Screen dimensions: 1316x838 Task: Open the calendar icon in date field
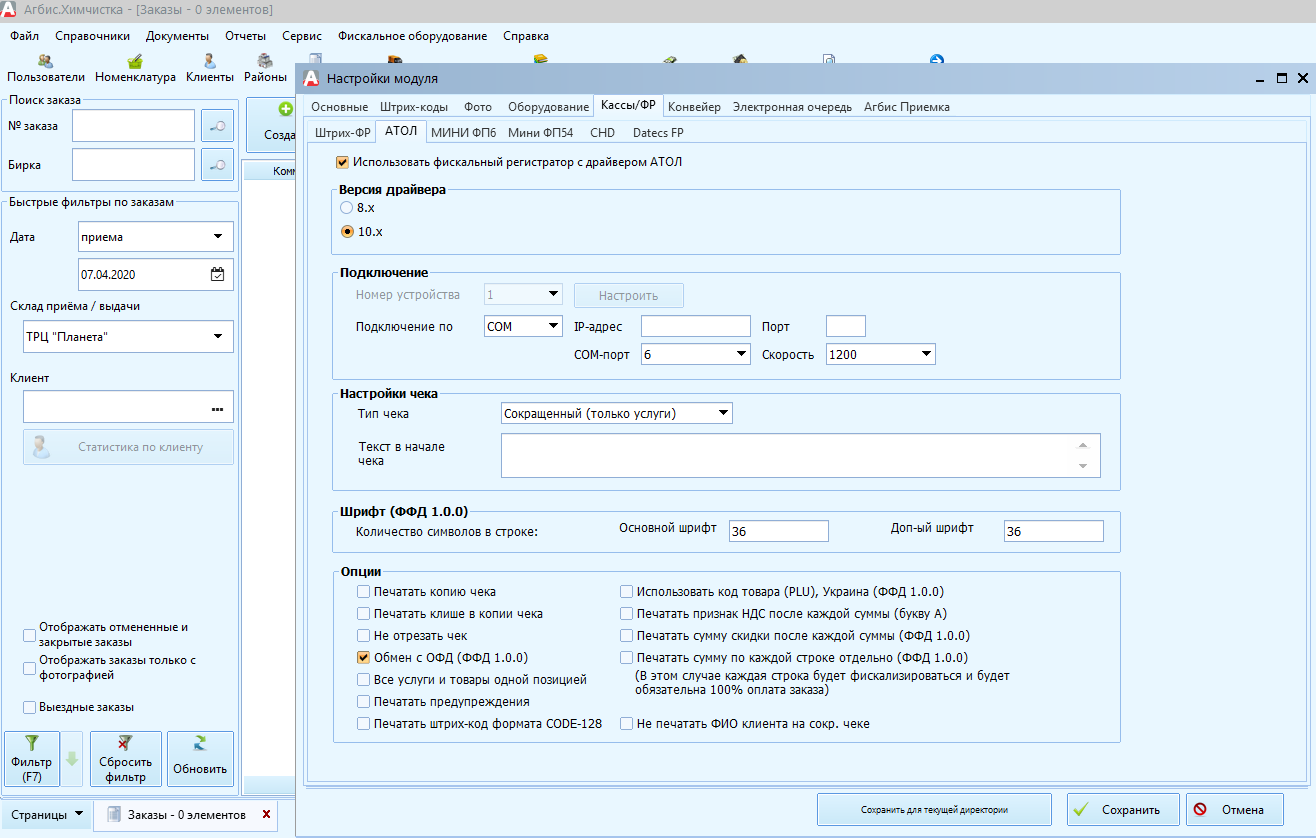218,274
